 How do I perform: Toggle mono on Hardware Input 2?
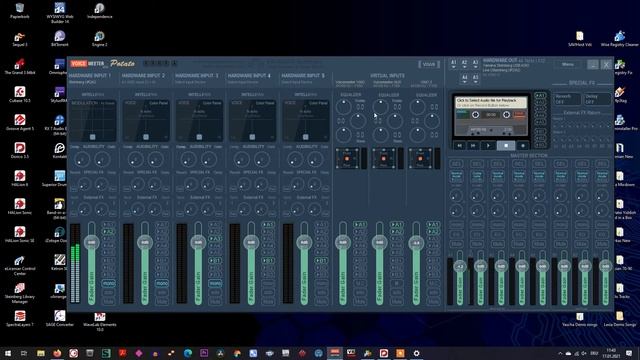(162, 283)
